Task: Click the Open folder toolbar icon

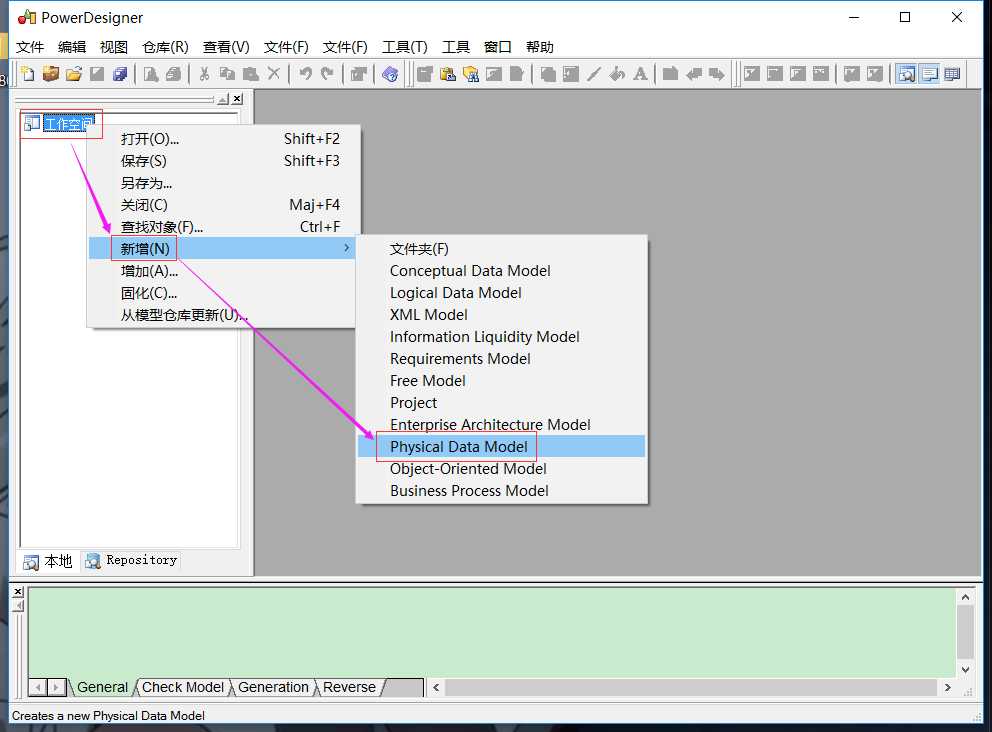Action: click(73, 74)
